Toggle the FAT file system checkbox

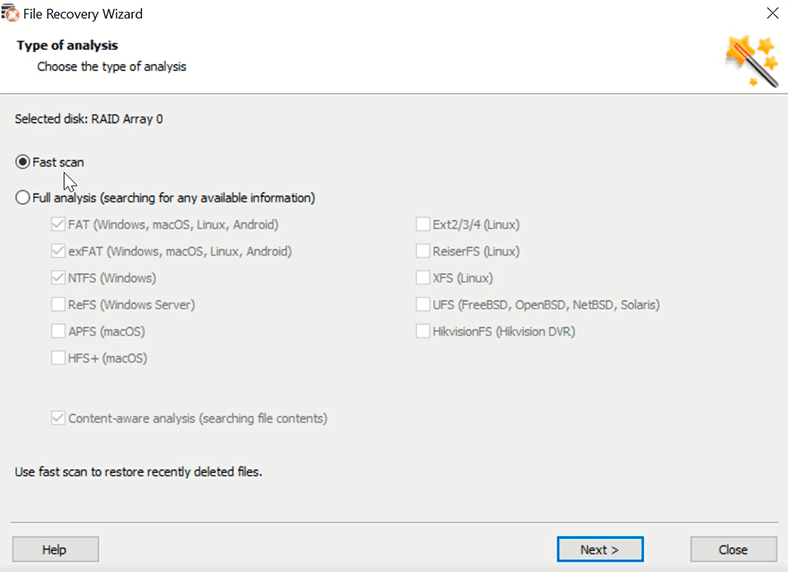coord(58,224)
